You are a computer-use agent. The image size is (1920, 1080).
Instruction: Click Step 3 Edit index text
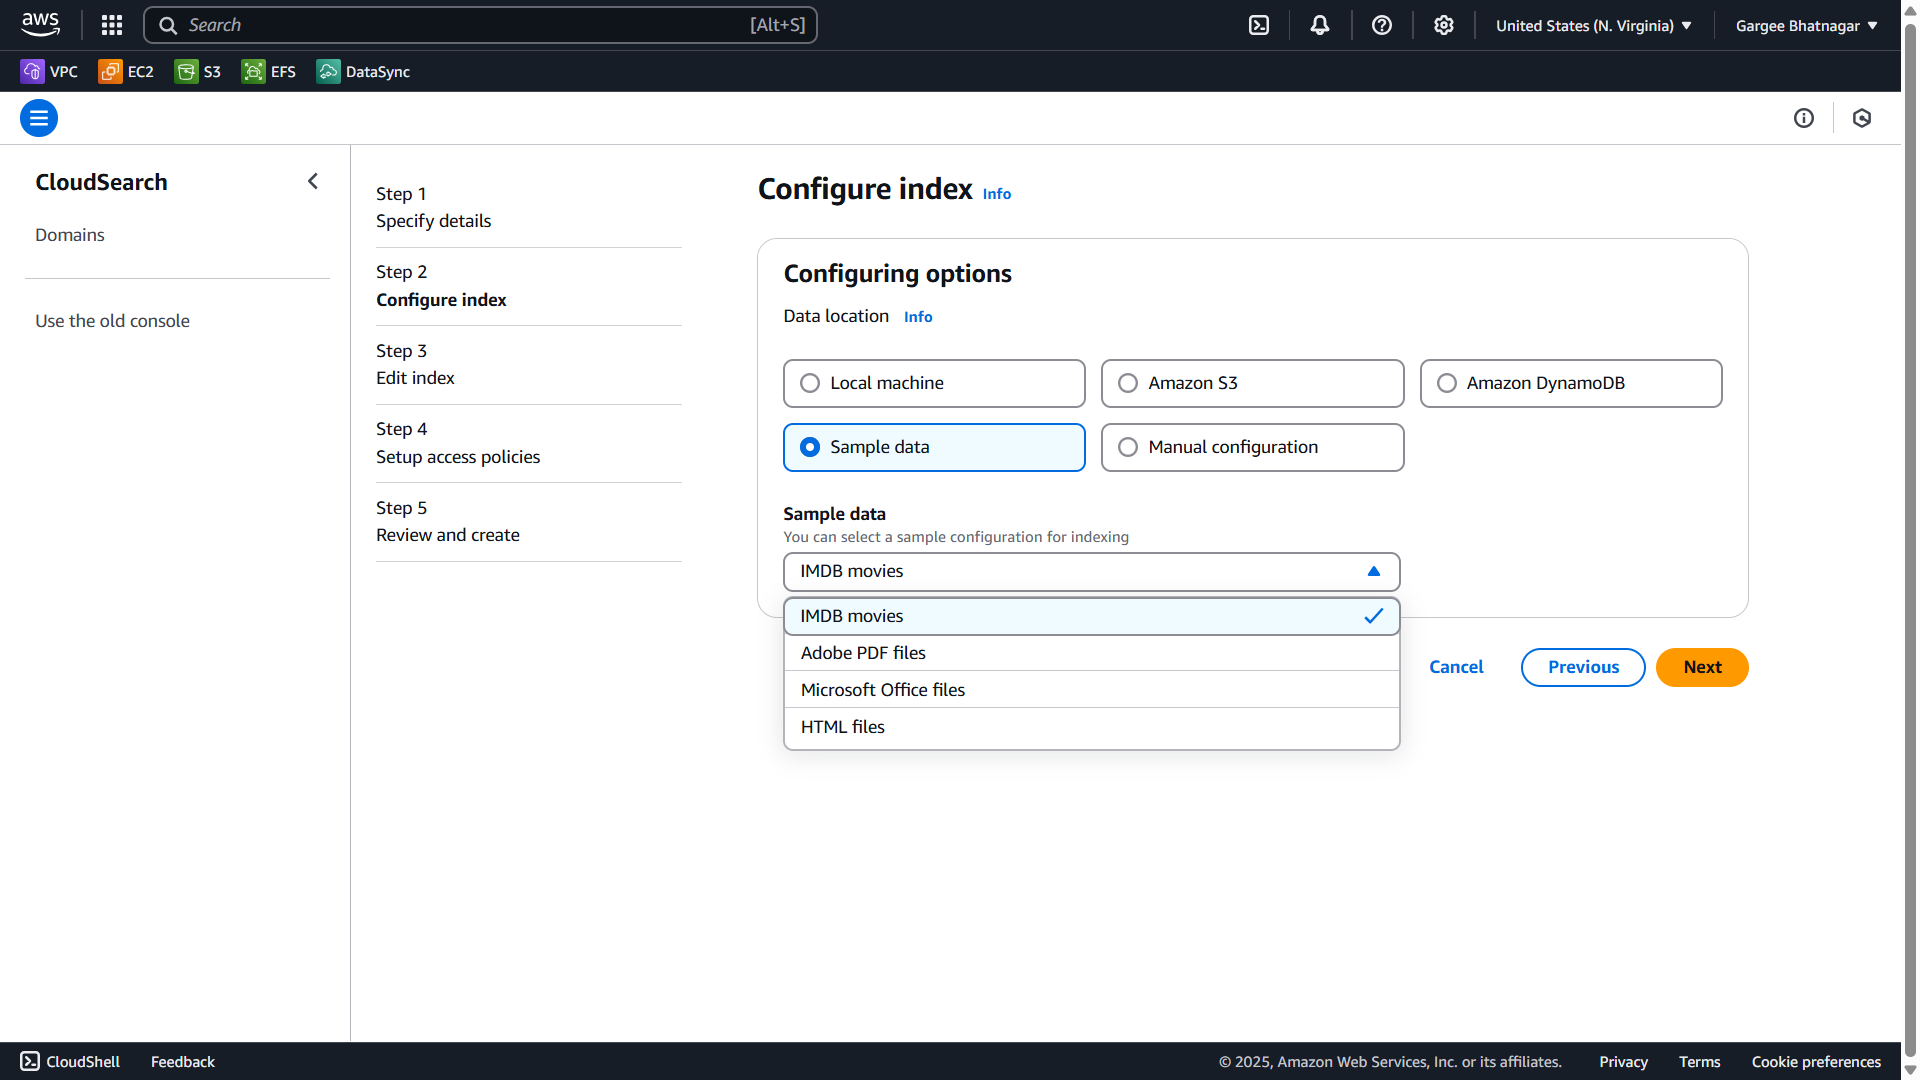click(415, 364)
